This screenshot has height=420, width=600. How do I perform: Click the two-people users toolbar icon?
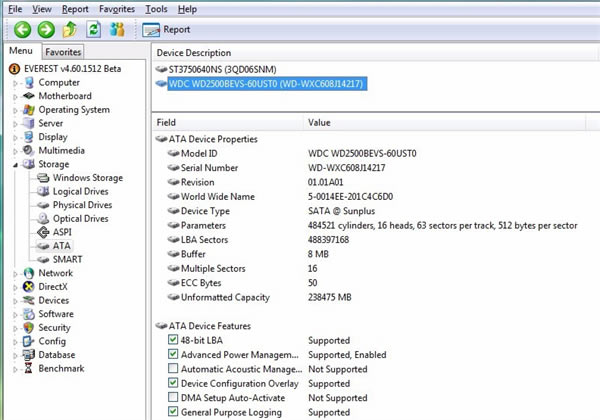coord(118,30)
